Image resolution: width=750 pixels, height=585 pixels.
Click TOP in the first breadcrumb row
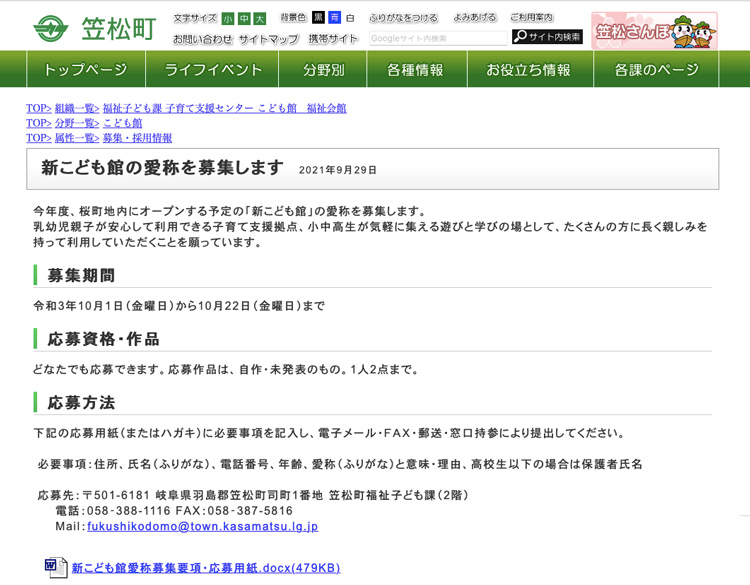pyautogui.click(x=39, y=109)
